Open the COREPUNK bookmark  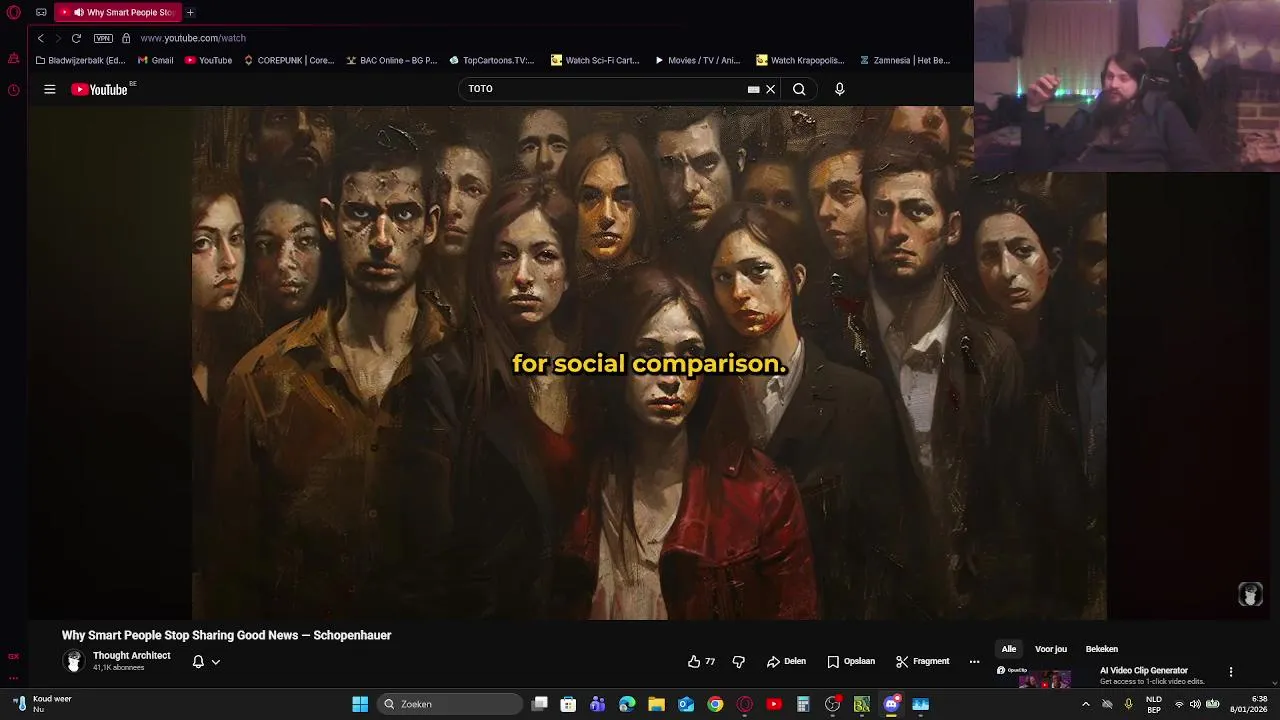click(x=289, y=60)
